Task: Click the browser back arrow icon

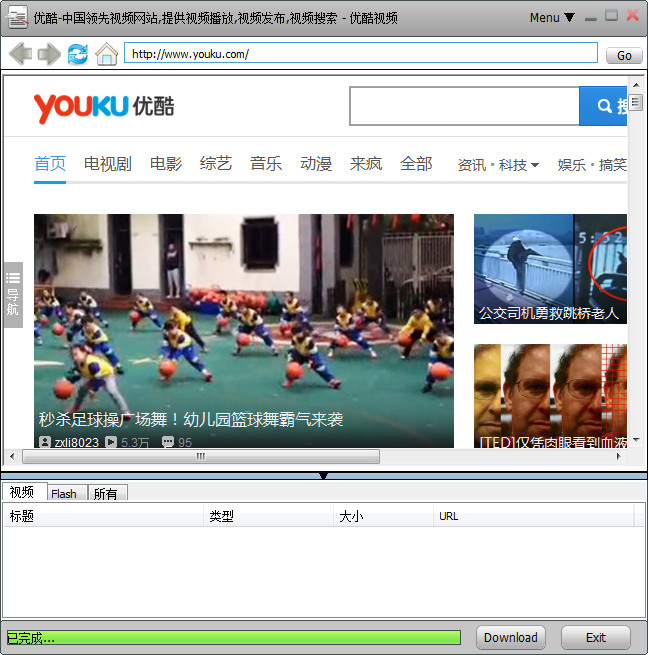Action: pyautogui.click(x=20, y=54)
